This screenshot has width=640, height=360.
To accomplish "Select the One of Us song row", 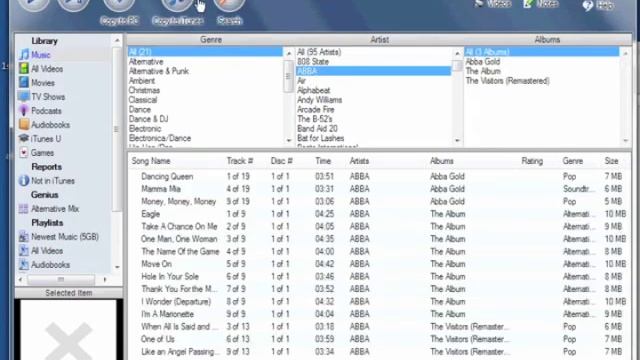I will pyautogui.click(x=380, y=339).
